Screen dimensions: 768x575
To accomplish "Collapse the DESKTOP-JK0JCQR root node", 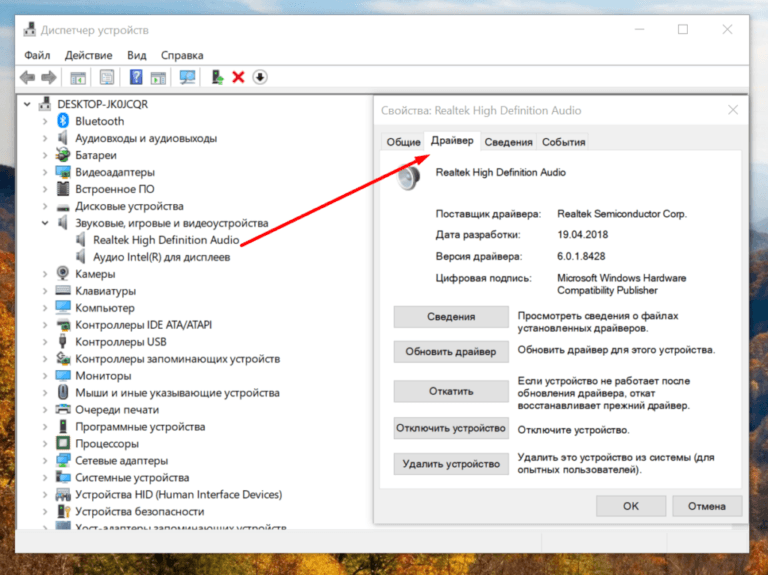I will click(27, 104).
